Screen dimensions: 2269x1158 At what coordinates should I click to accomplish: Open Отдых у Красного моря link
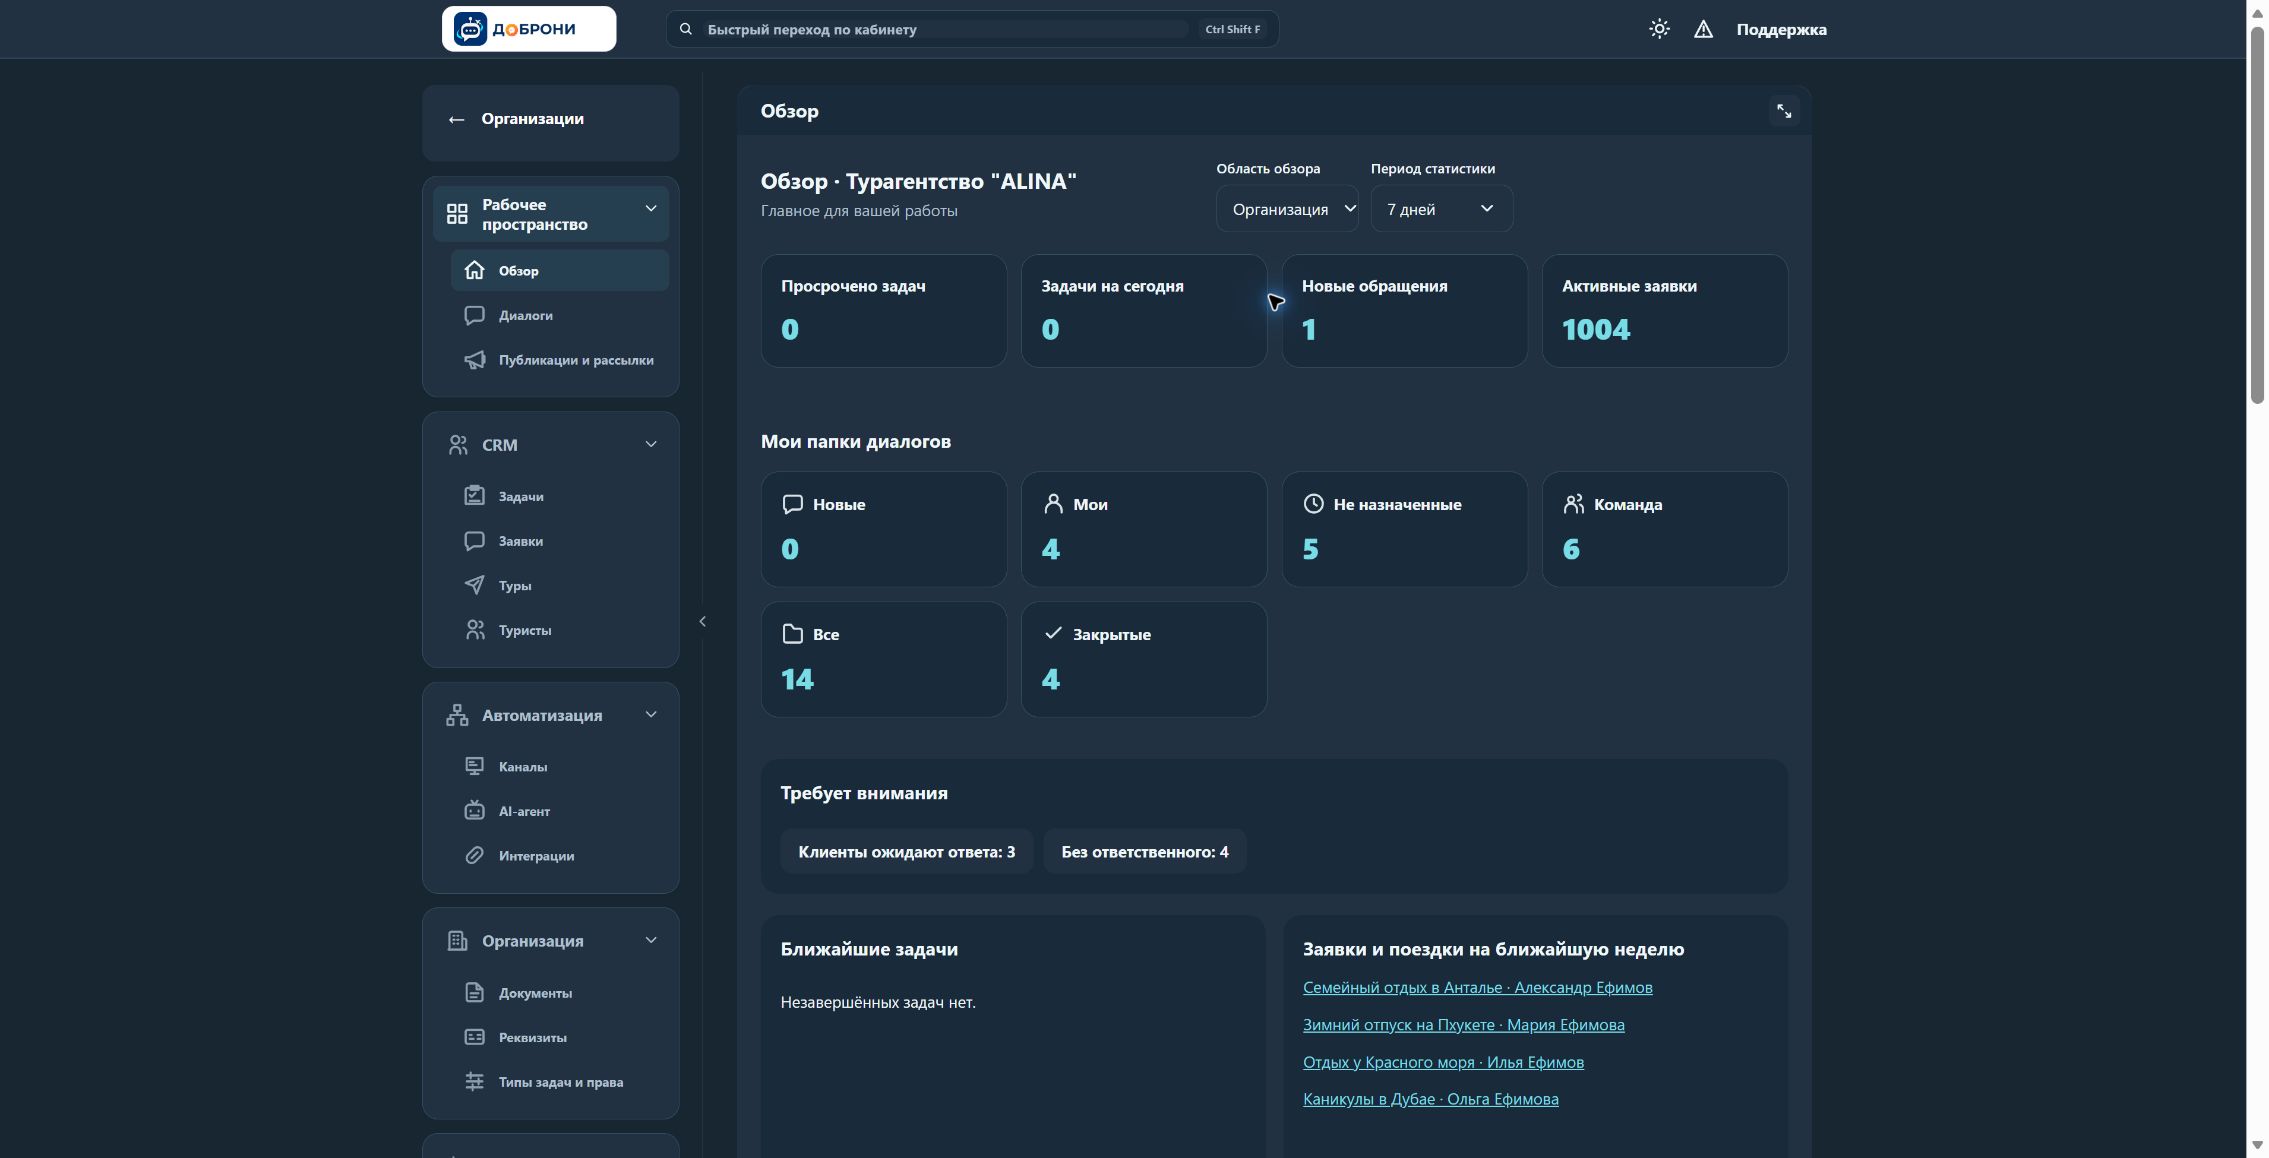(1443, 1062)
